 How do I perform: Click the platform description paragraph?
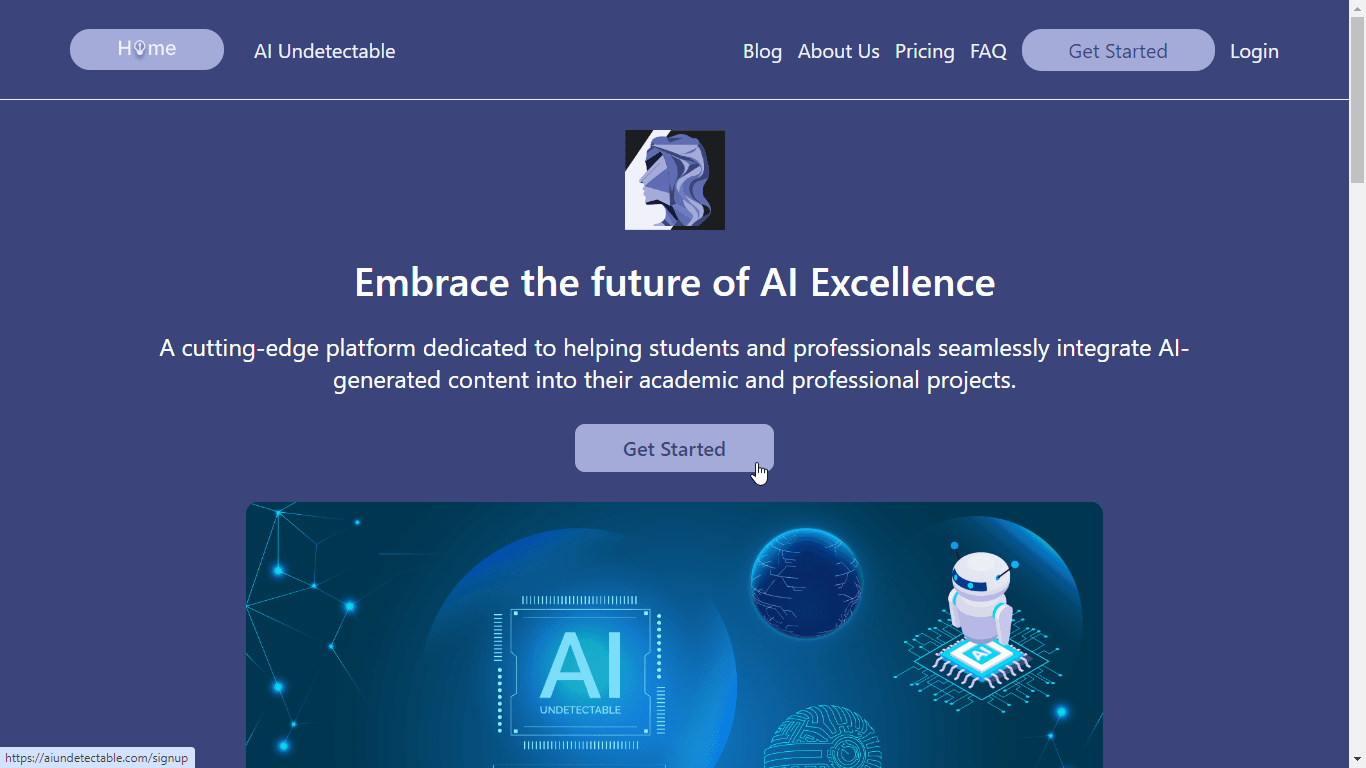675,364
